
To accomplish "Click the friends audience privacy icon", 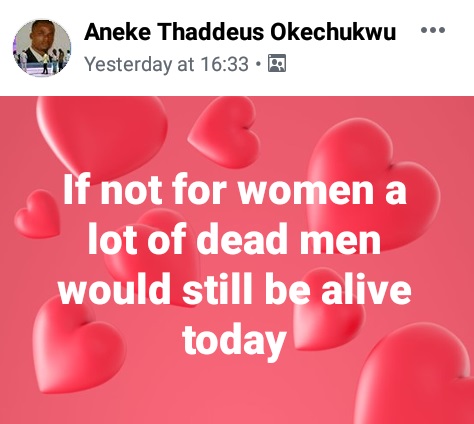I will tap(277, 63).
